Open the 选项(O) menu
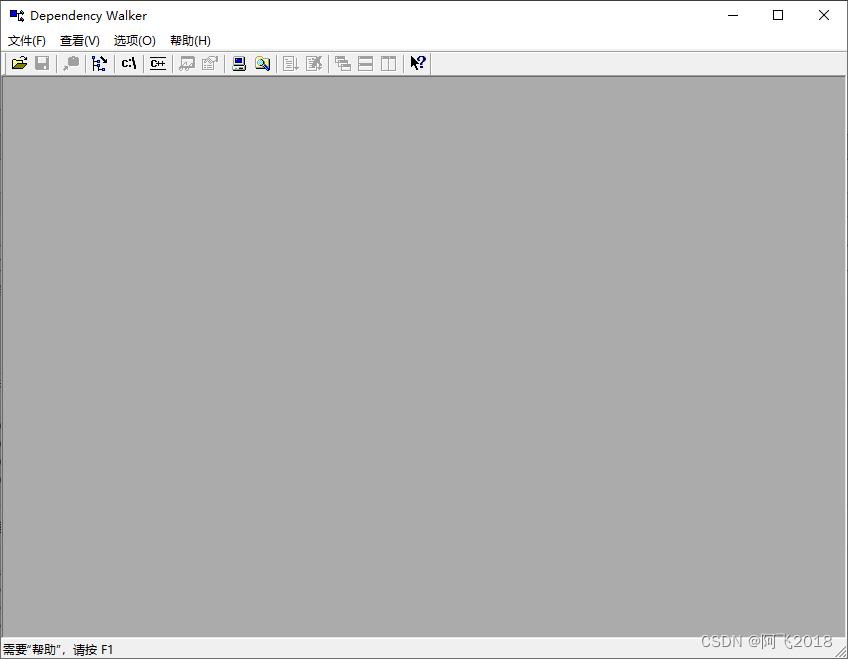Viewport: 848px width, 659px height. [x=134, y=40]
